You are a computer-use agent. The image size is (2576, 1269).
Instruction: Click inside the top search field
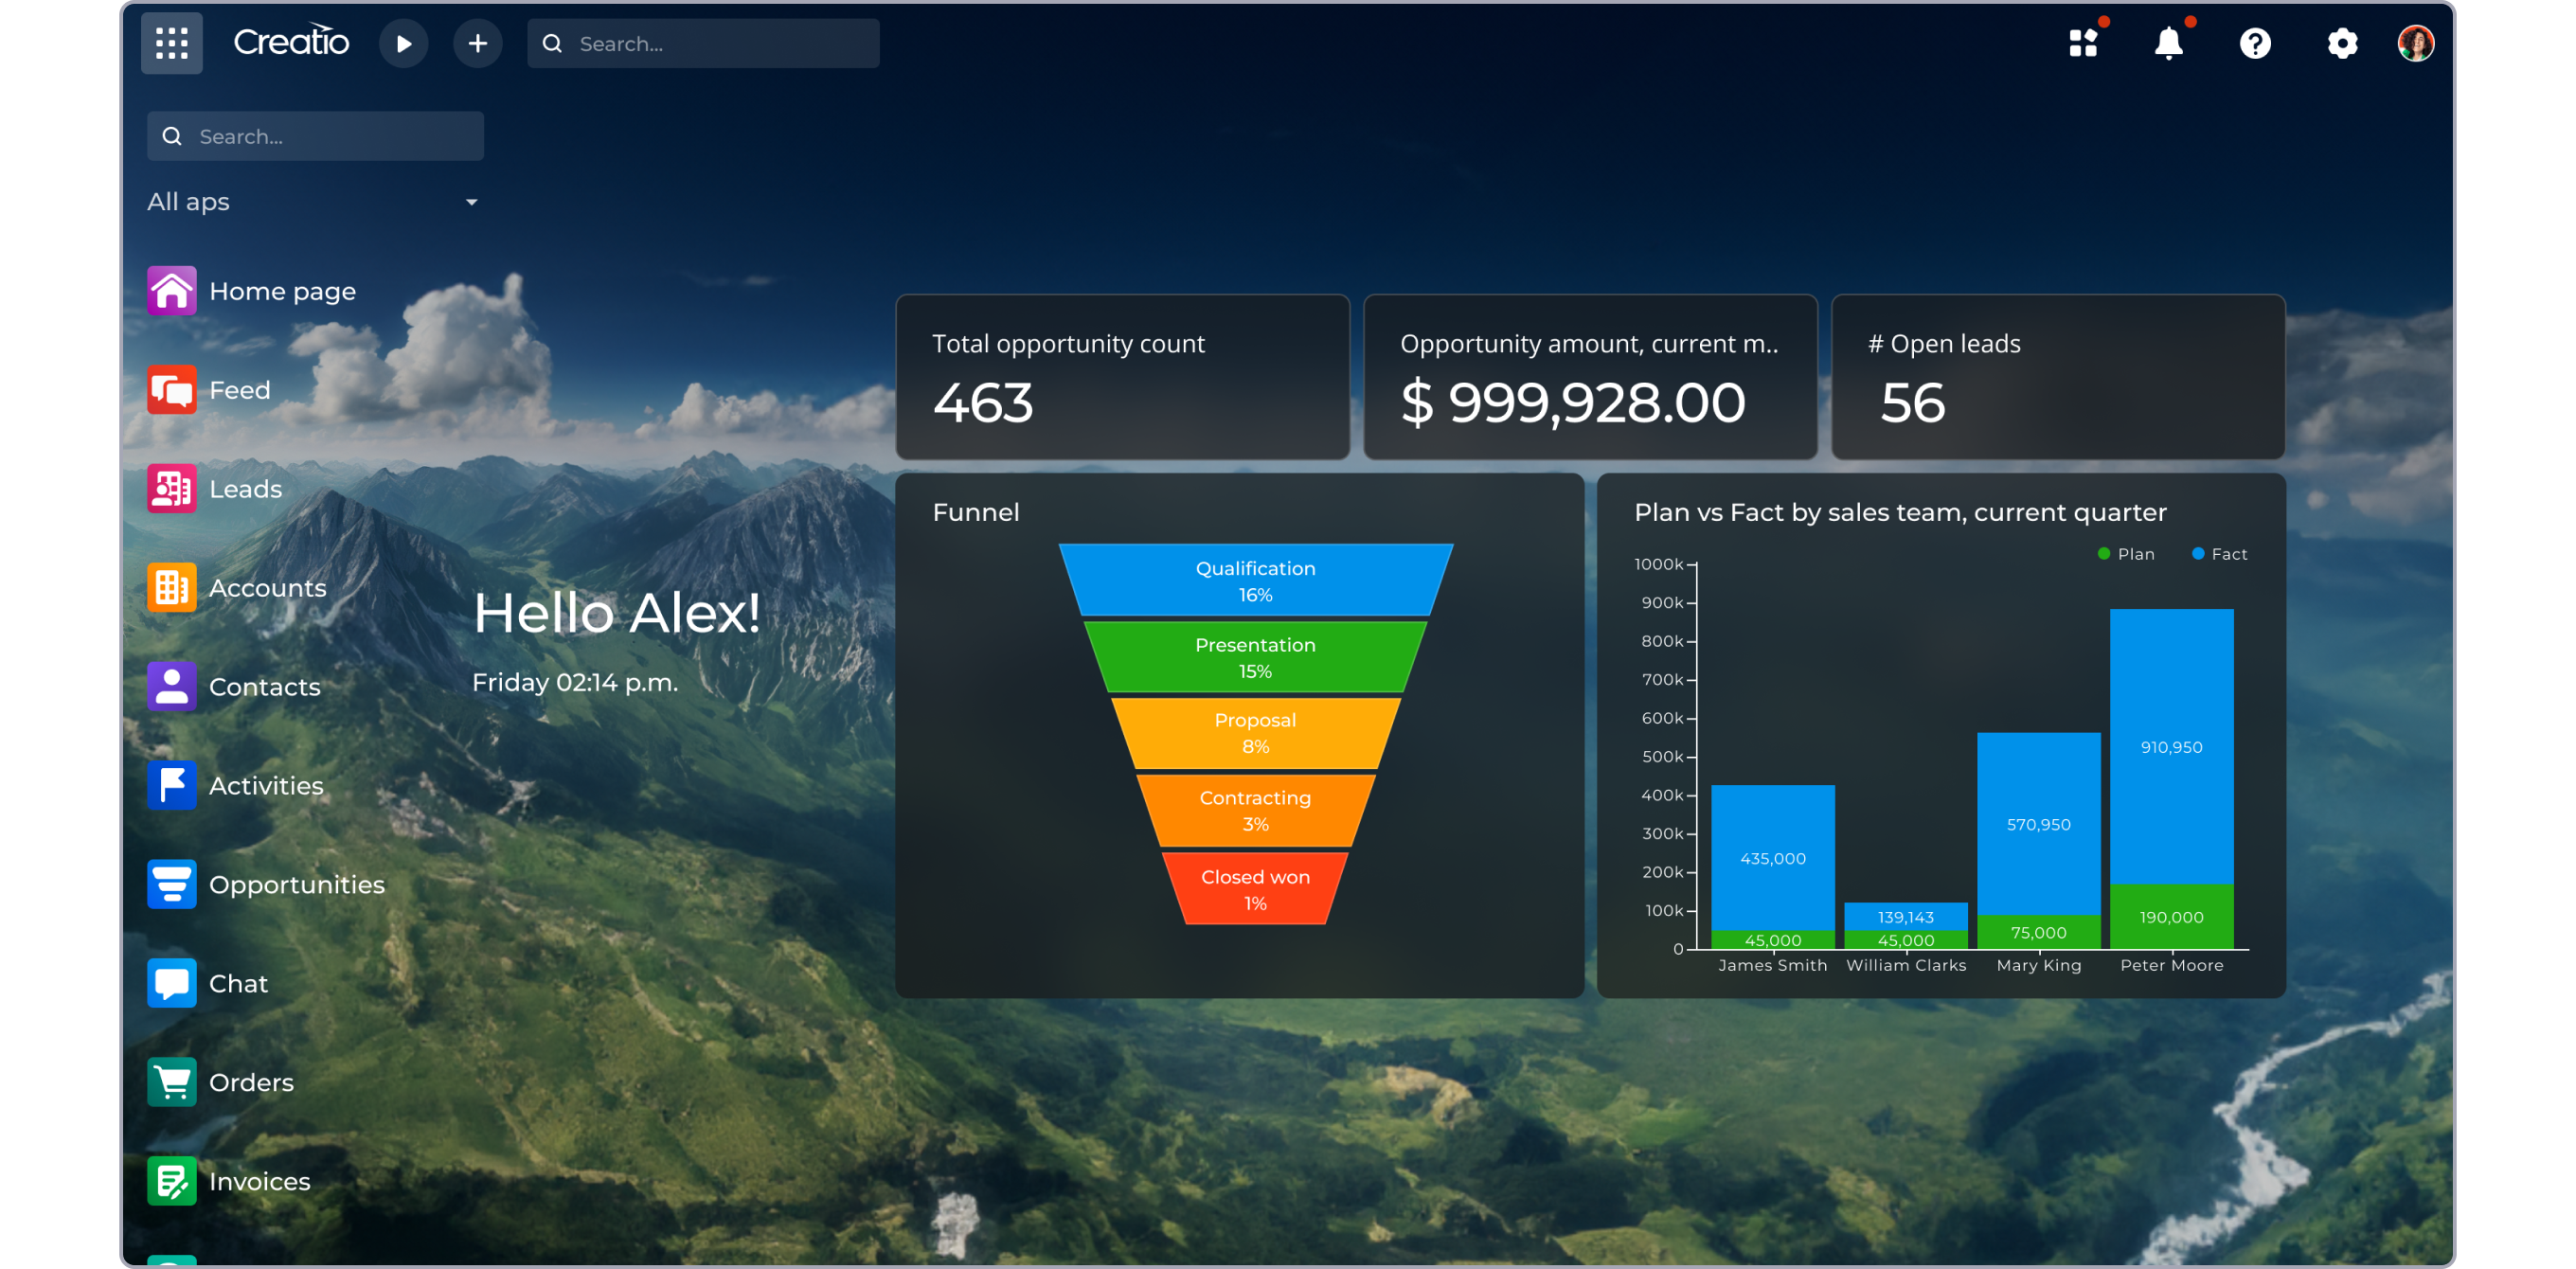(x=703, y=43)
